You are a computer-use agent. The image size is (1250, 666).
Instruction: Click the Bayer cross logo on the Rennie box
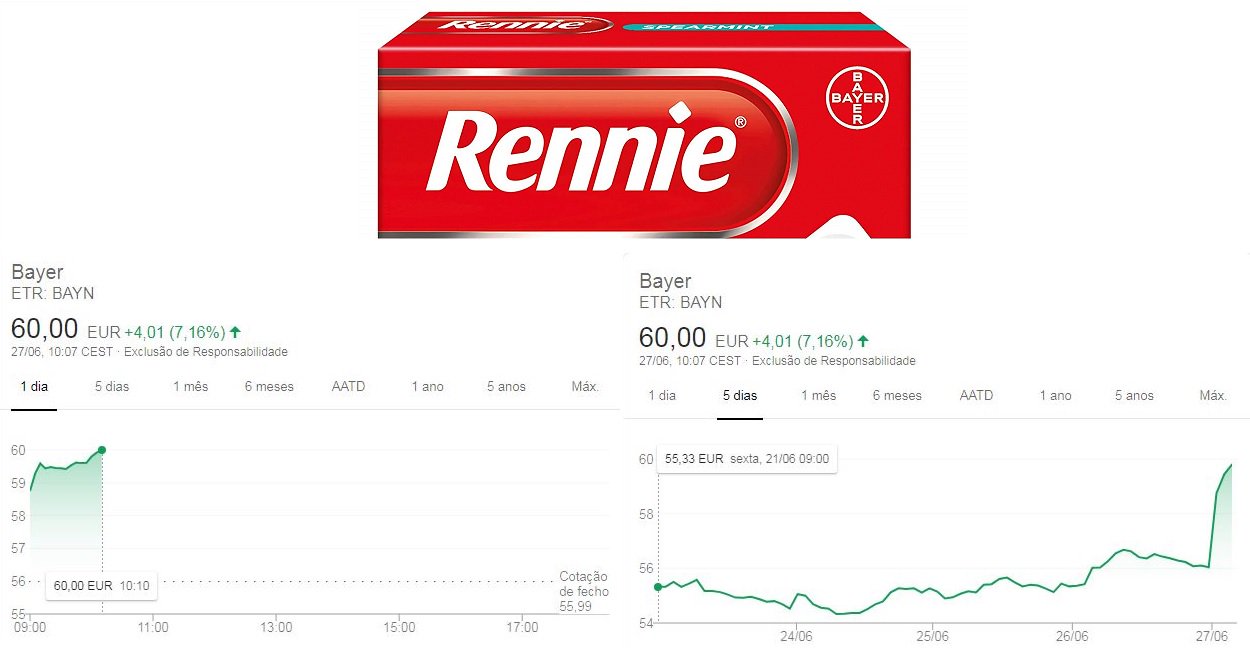[x=857, y=98]
